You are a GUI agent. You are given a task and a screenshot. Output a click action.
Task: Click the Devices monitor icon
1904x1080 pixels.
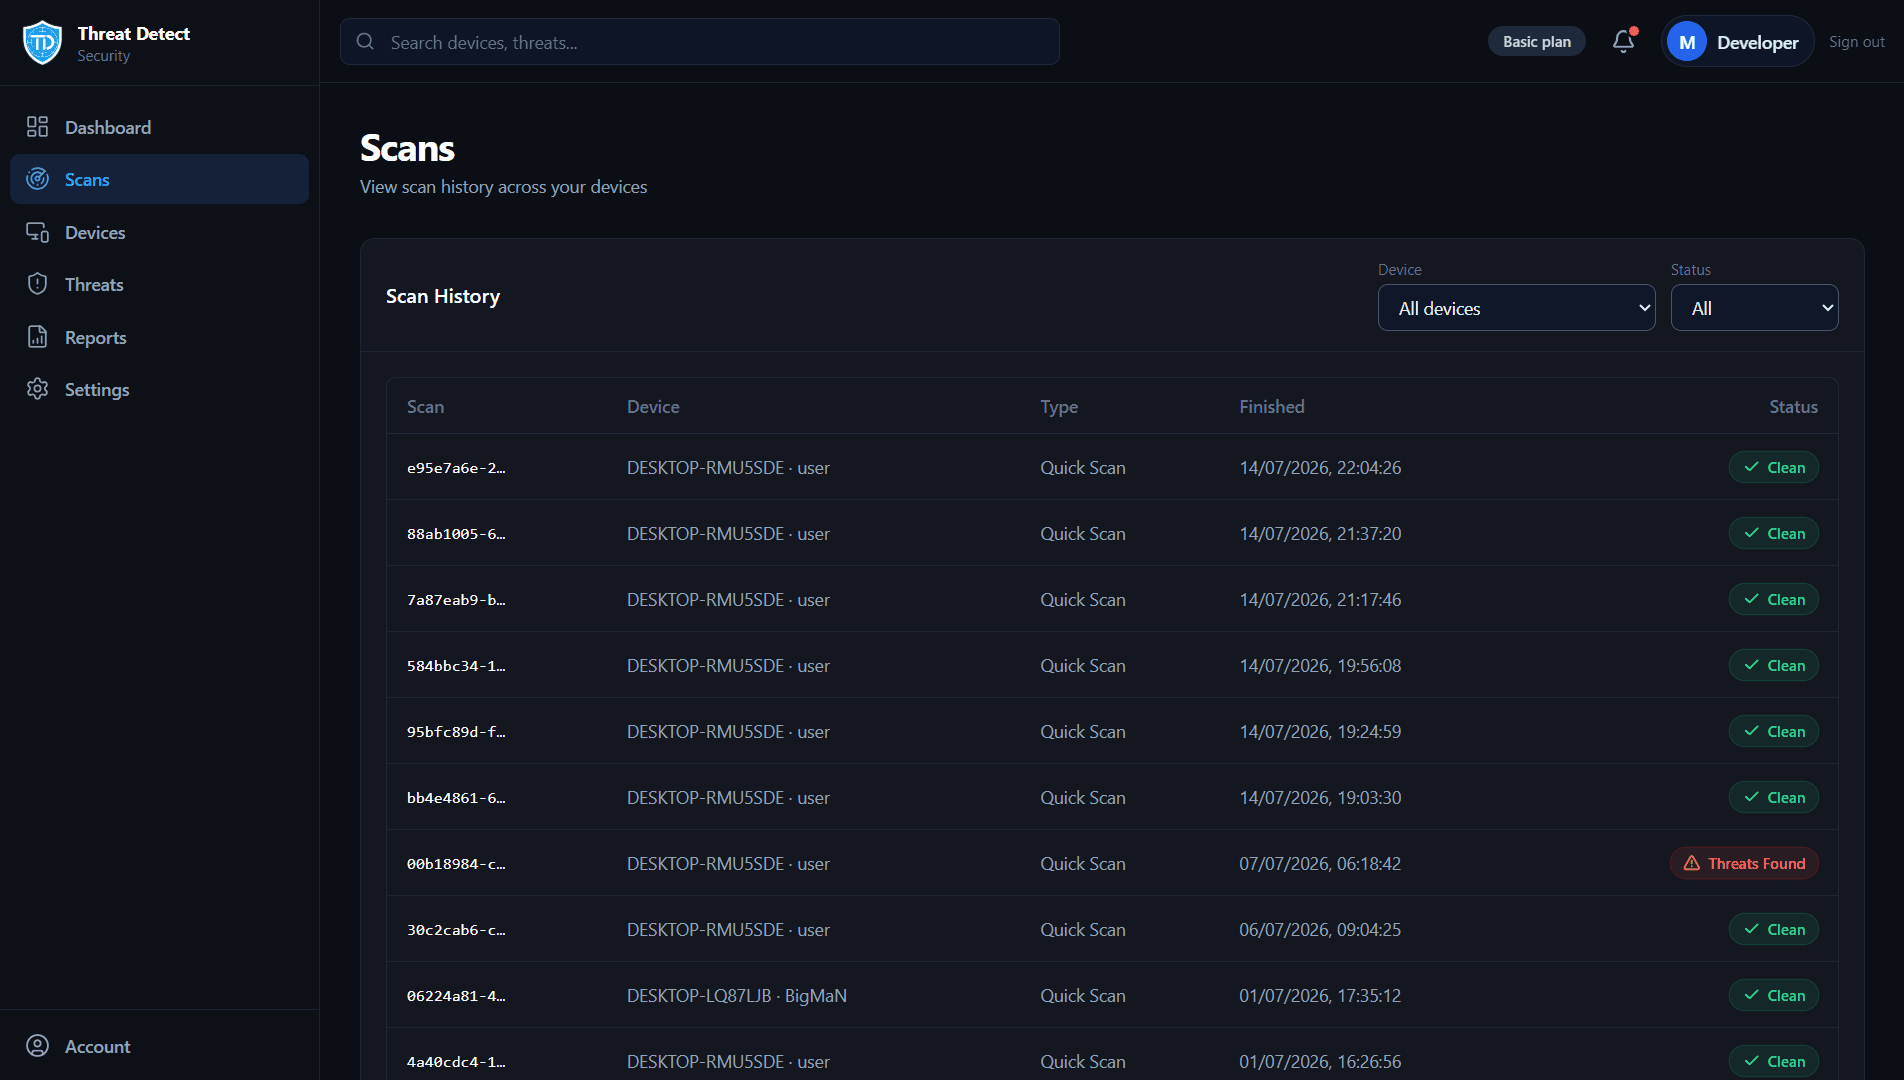pyautogui.click(x=37, y=232)
